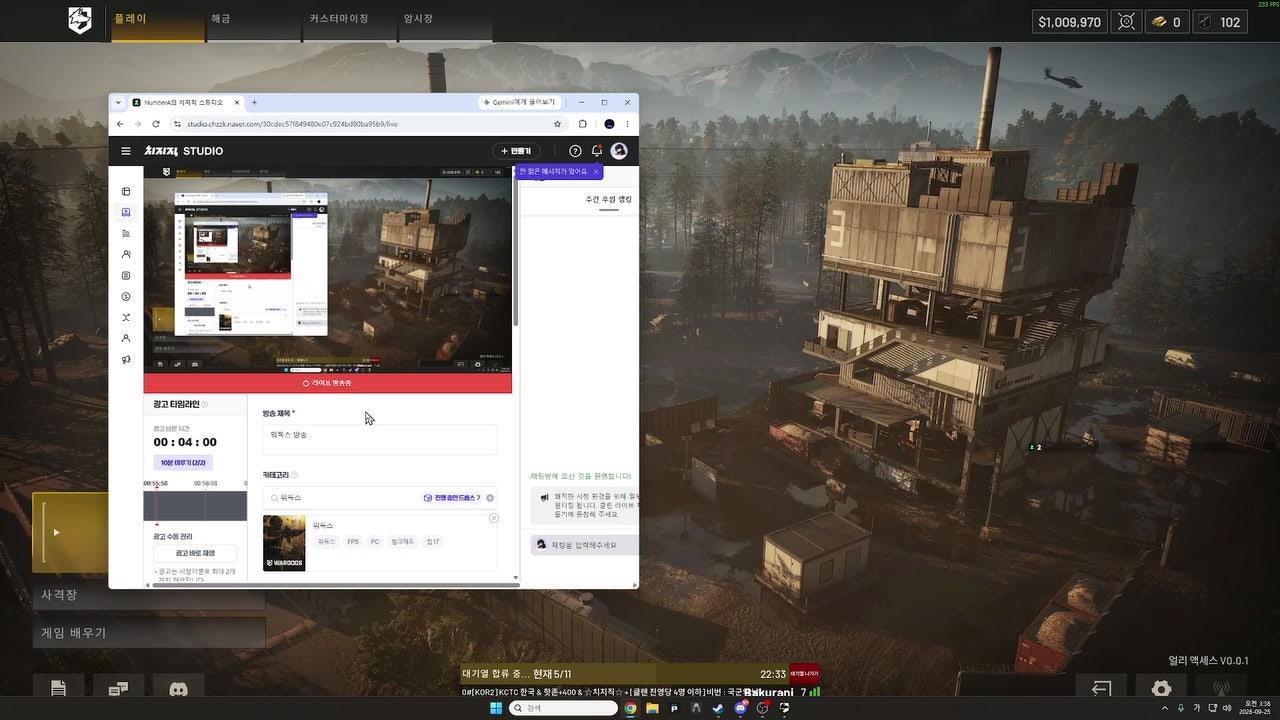Image resolution: width=1280 pixels, height=720 pixels.
Task: Dismiss the unread message tooltip
Action: point(596,171)
